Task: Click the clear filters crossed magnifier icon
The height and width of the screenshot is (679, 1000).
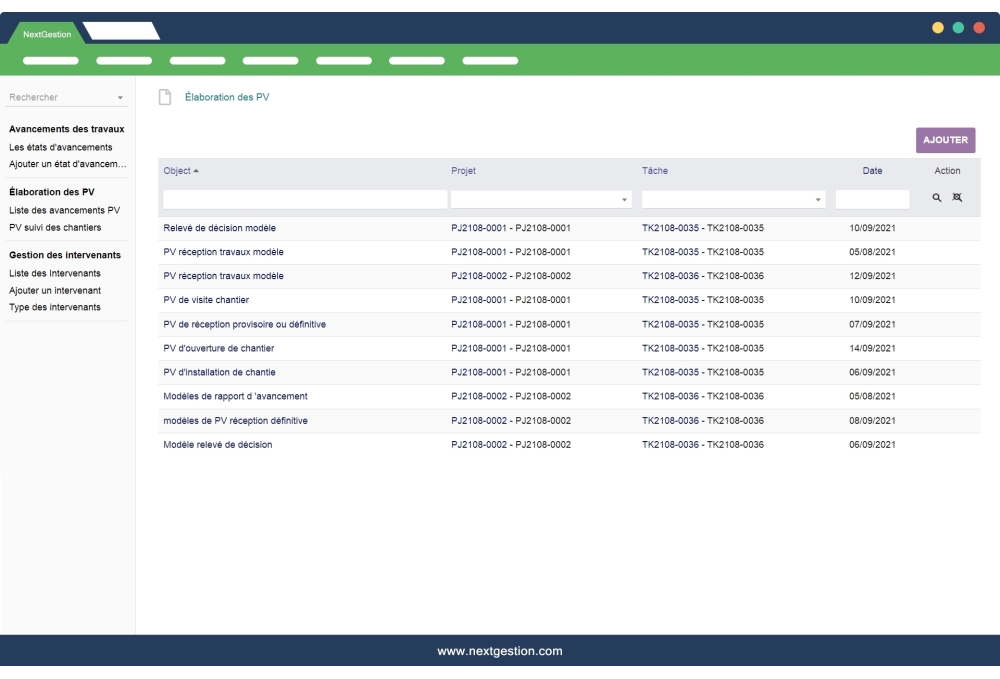Action: 954,199
